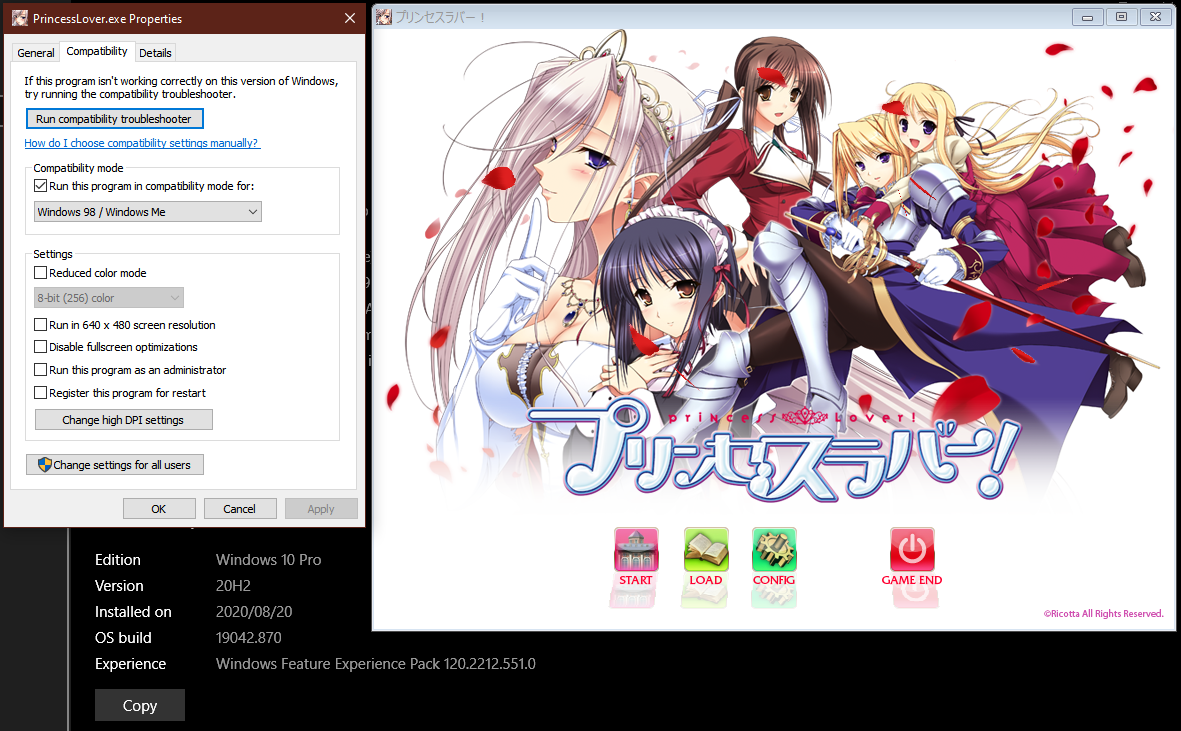Viewport: 1181px width, 731px height.
Task: Open the CONFIG gear icon in the game
Action: [774, 550]
